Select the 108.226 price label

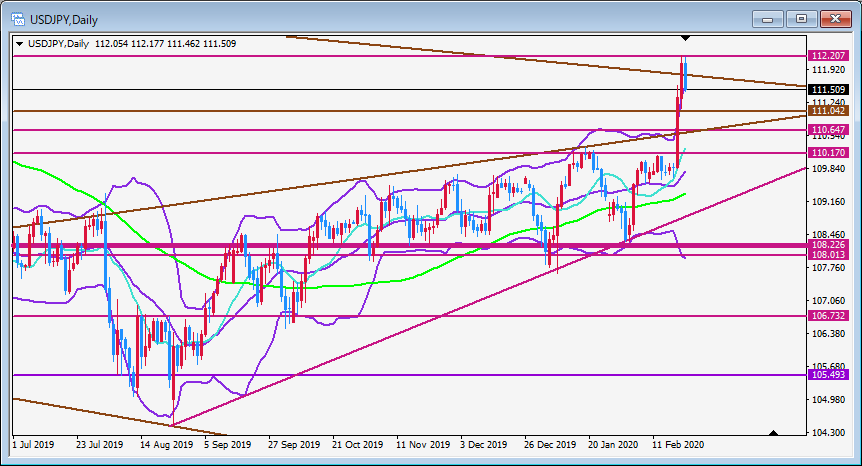pyautogui.click(x=828, y=245)
